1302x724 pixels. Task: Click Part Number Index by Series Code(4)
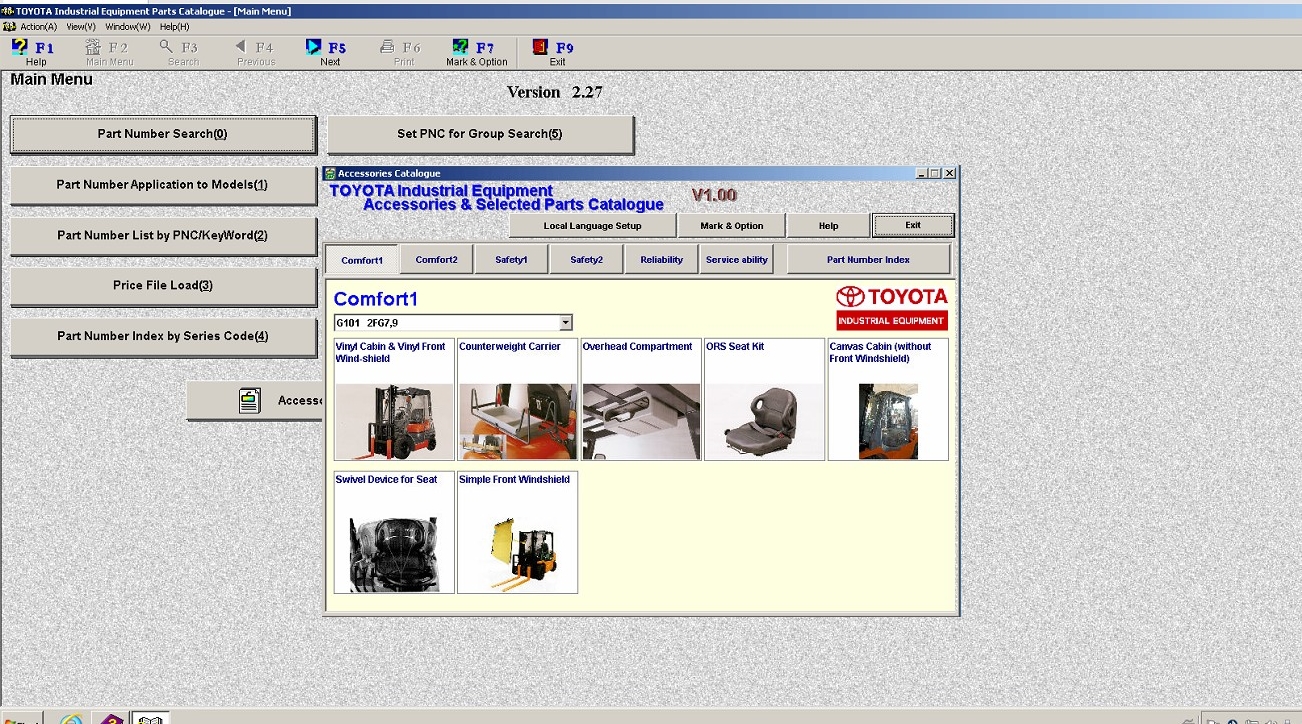tap(163, 337)
